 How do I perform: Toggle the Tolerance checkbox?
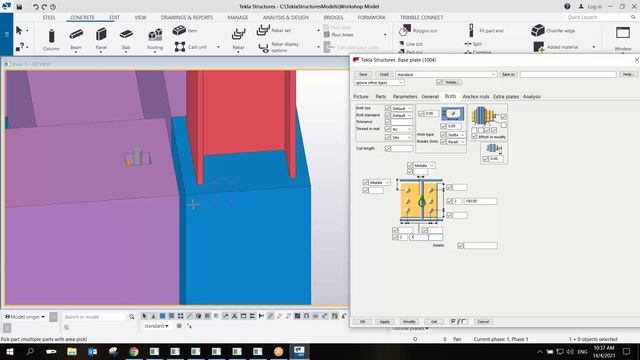(388, 122)
